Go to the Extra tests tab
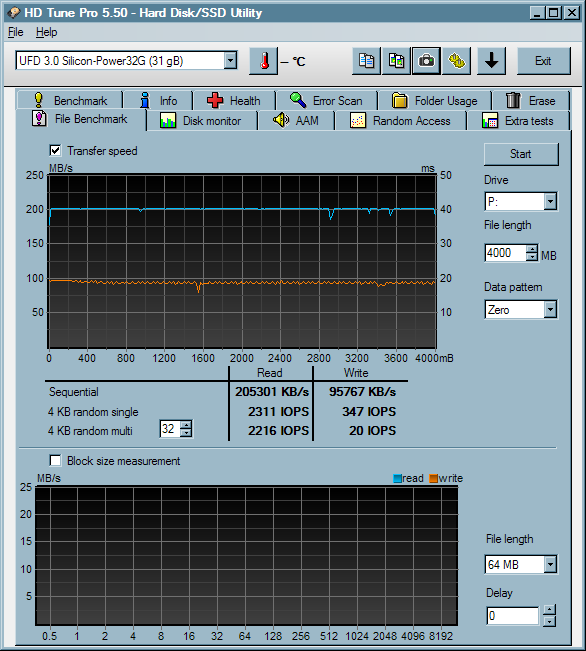This screenshot has height=651, width=586. point(518,121)
